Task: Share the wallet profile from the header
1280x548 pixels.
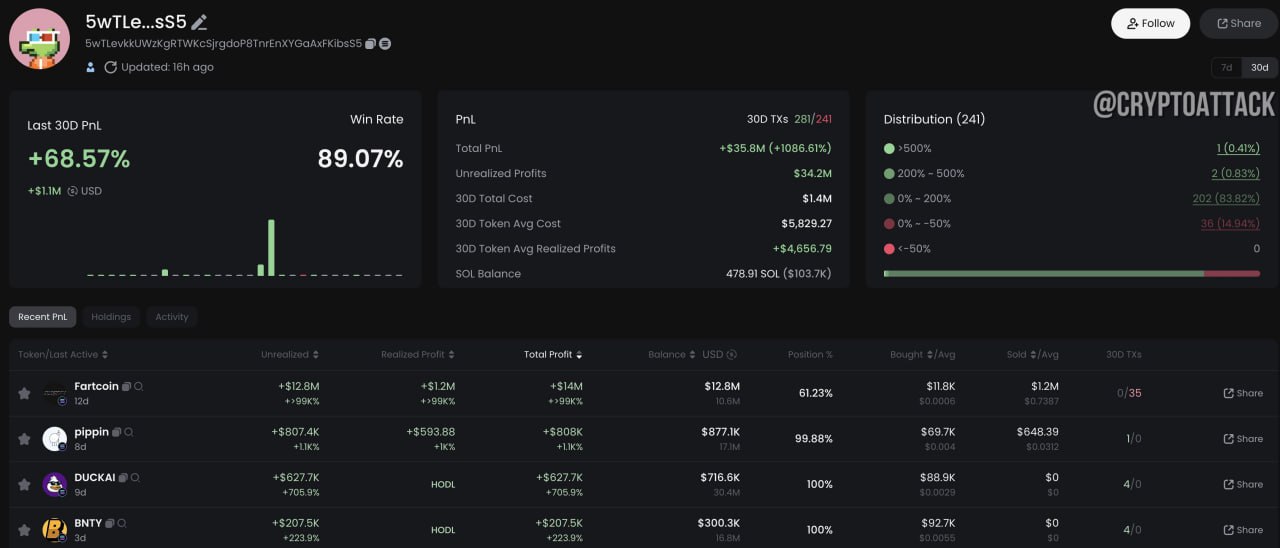Action: [x=1238, y=24]
